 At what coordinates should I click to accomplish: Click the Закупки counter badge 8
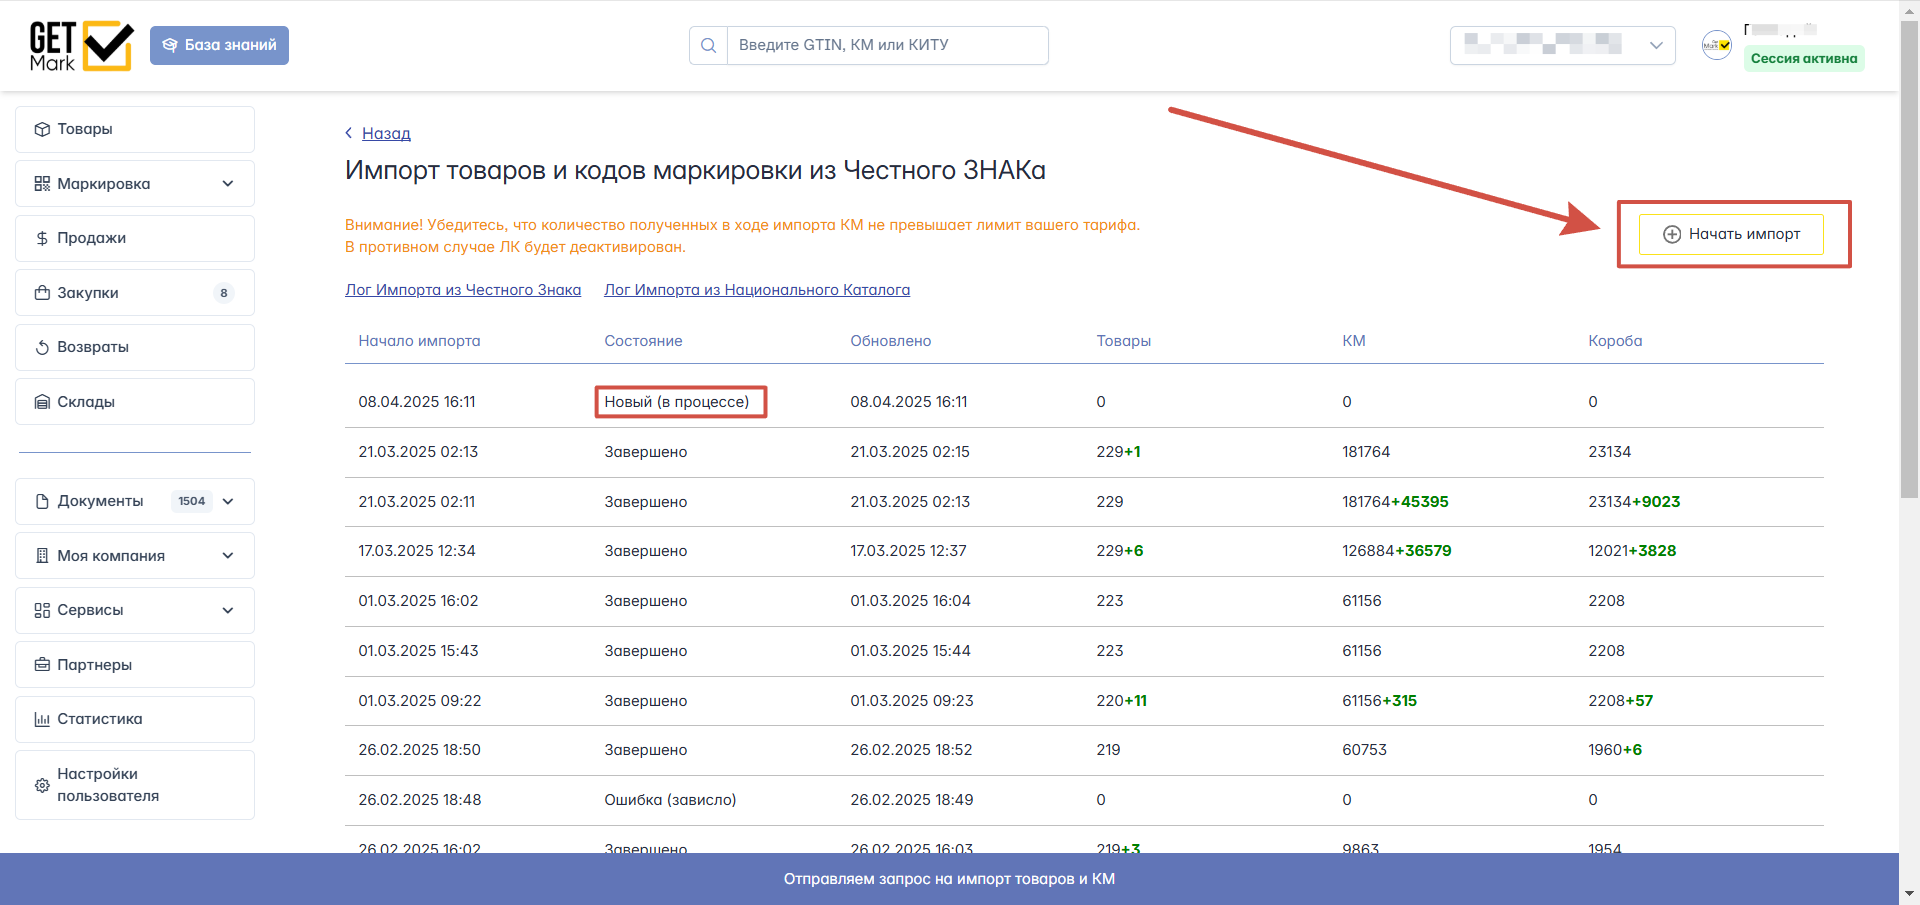223,293
